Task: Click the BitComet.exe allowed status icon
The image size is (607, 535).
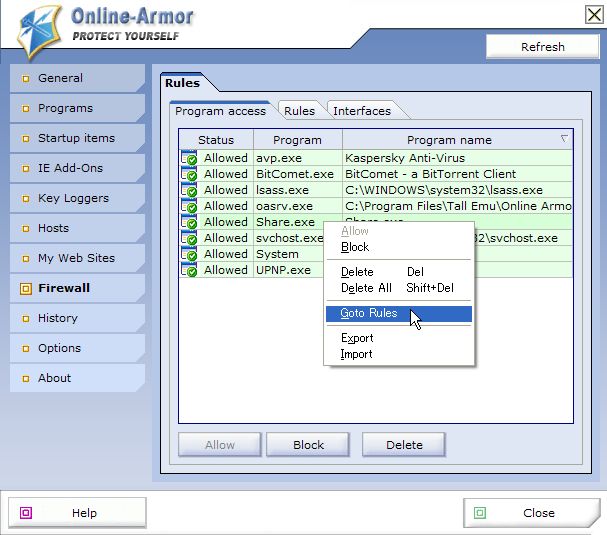Action: (x=189, y=174)
